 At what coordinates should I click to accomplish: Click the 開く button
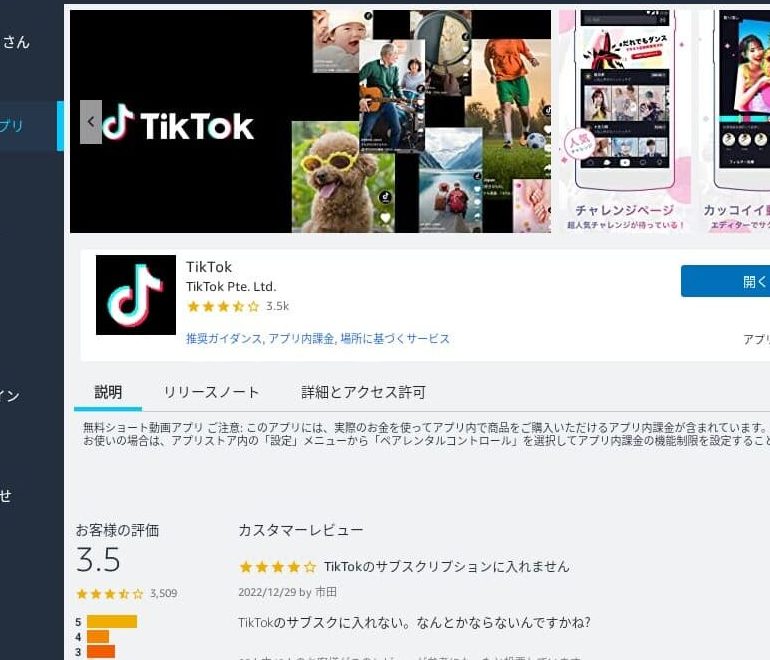(725, 281)
